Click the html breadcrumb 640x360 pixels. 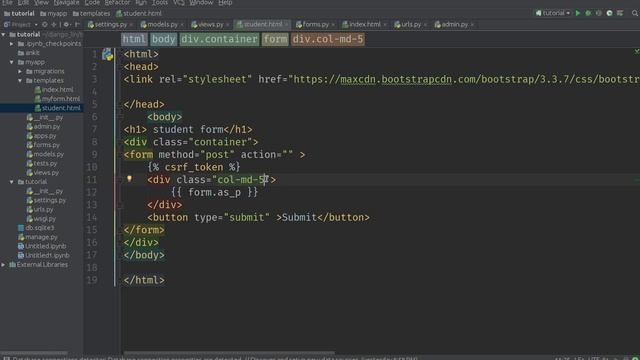(x=134, y=39)
